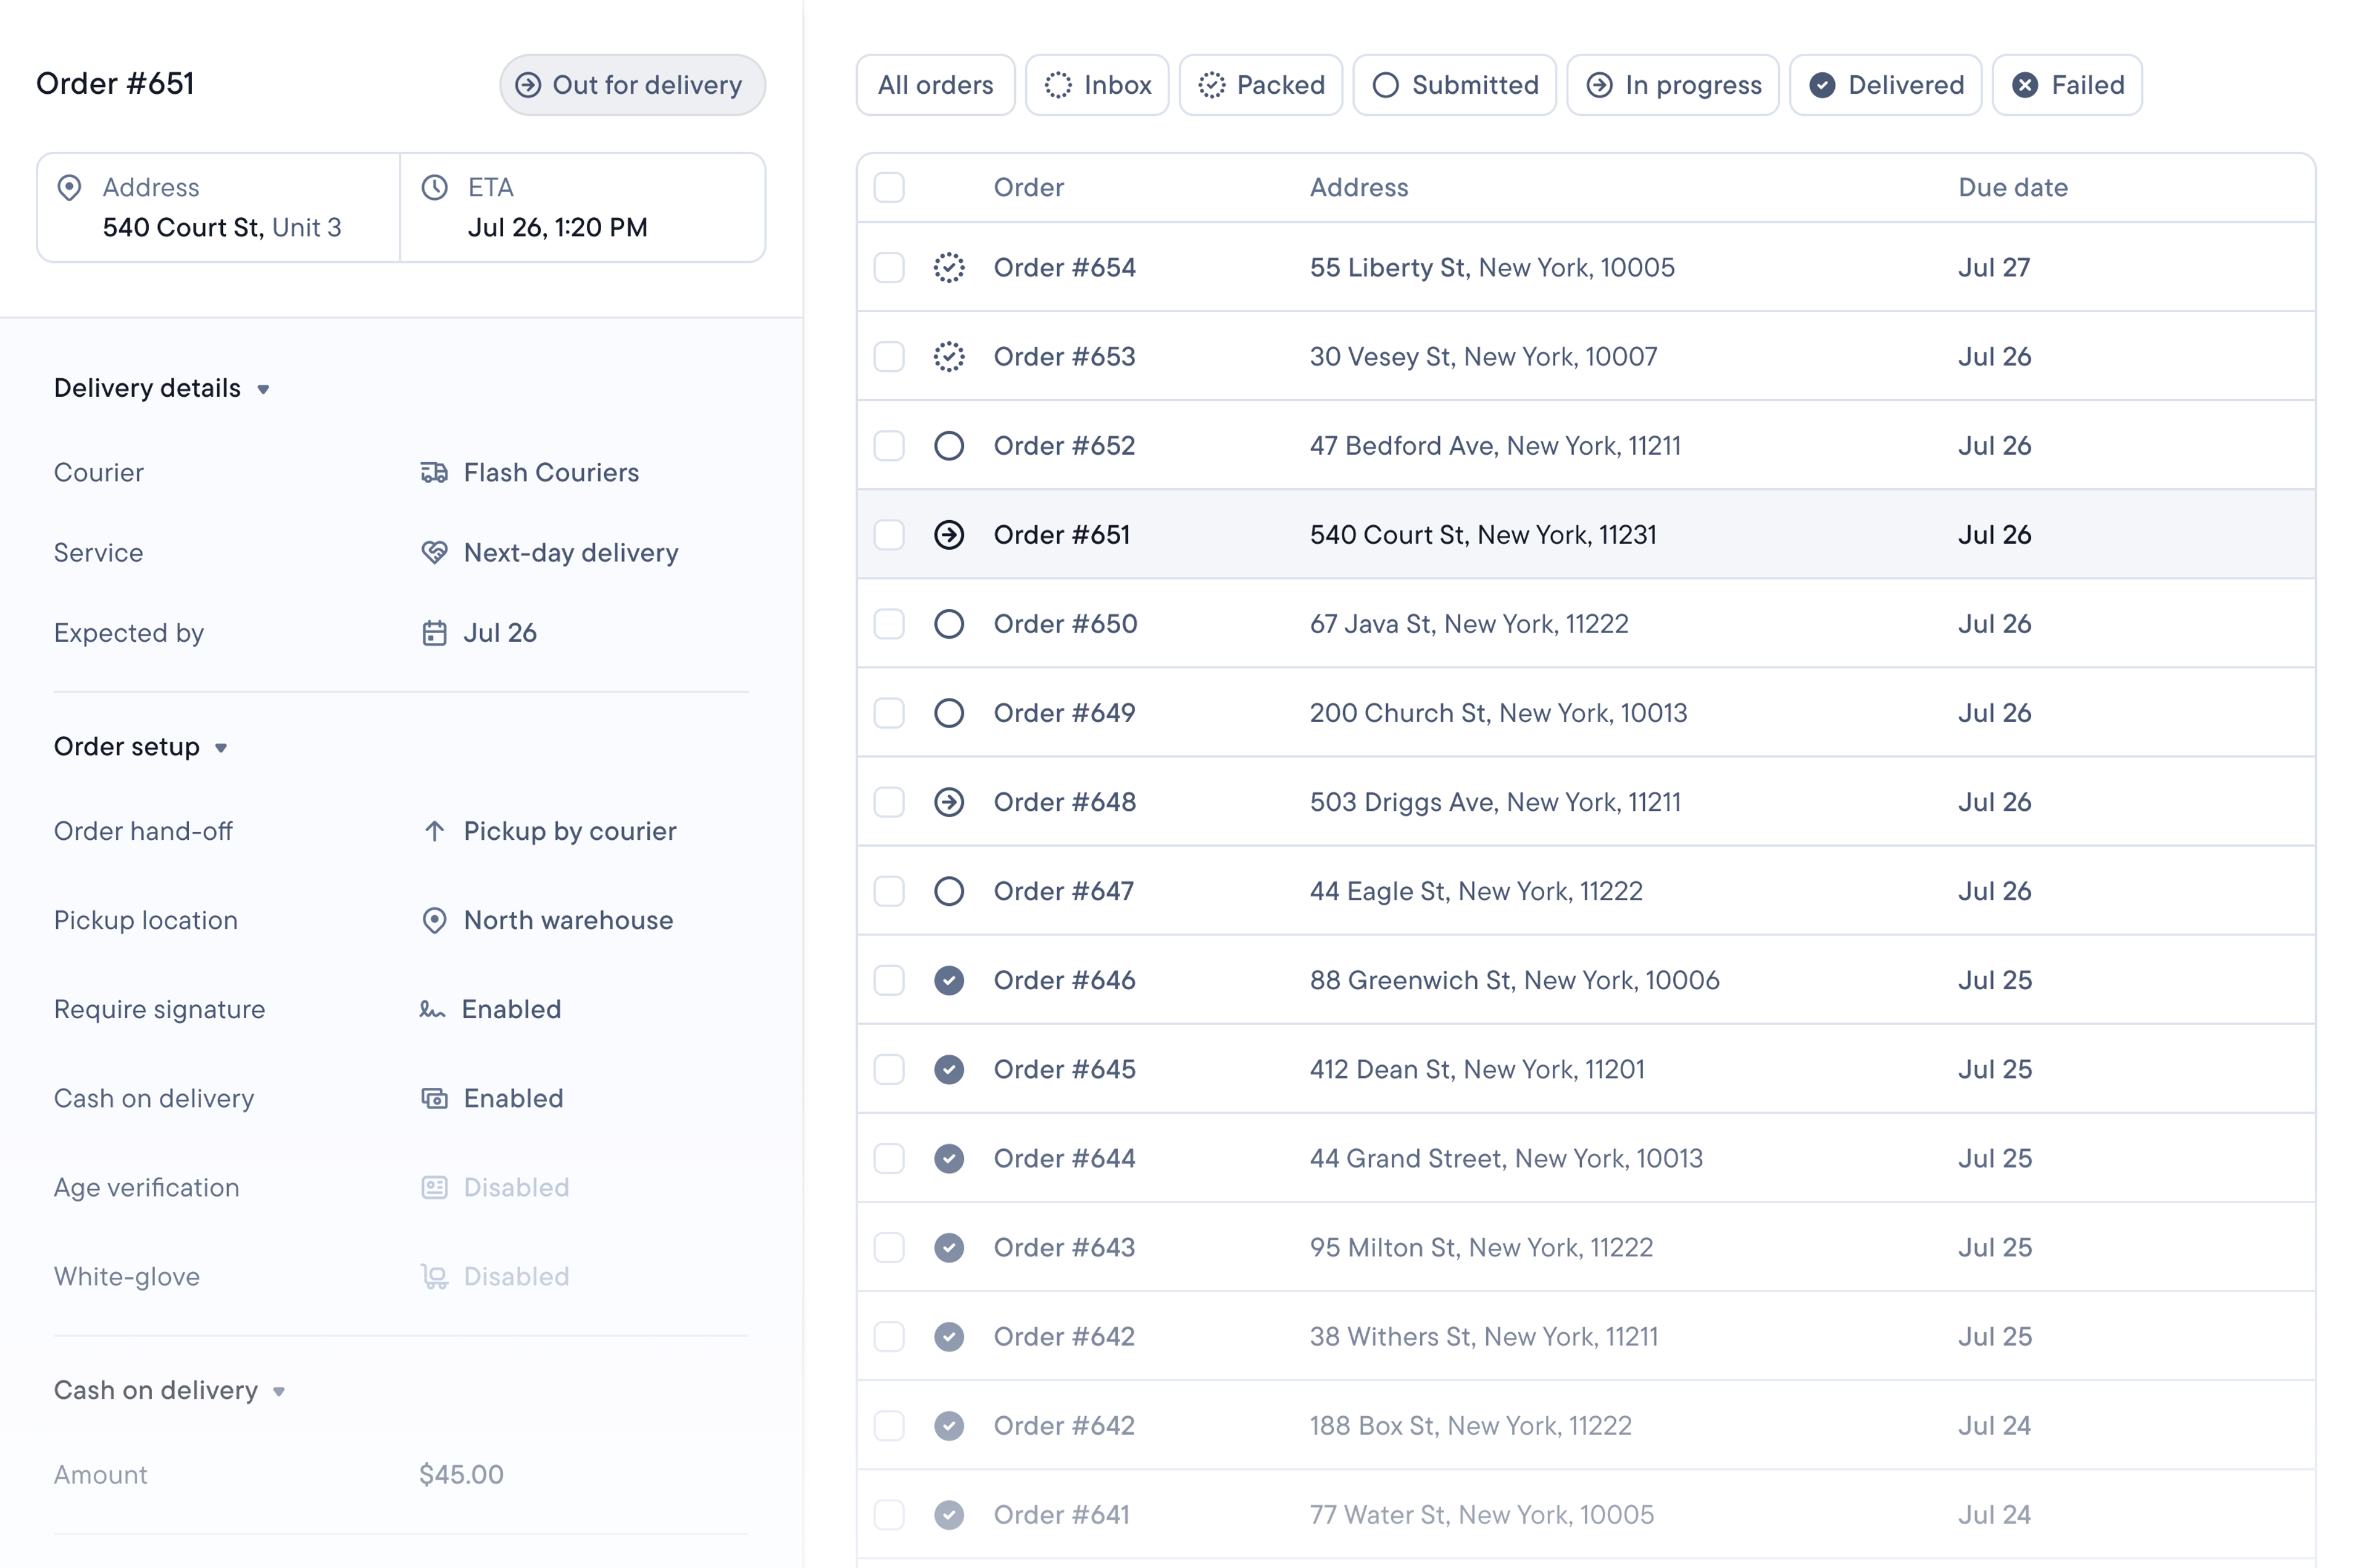Click the location pin icon beside Address
Viewport: 2370px width, 1568px height.
(x=69, y=188)
